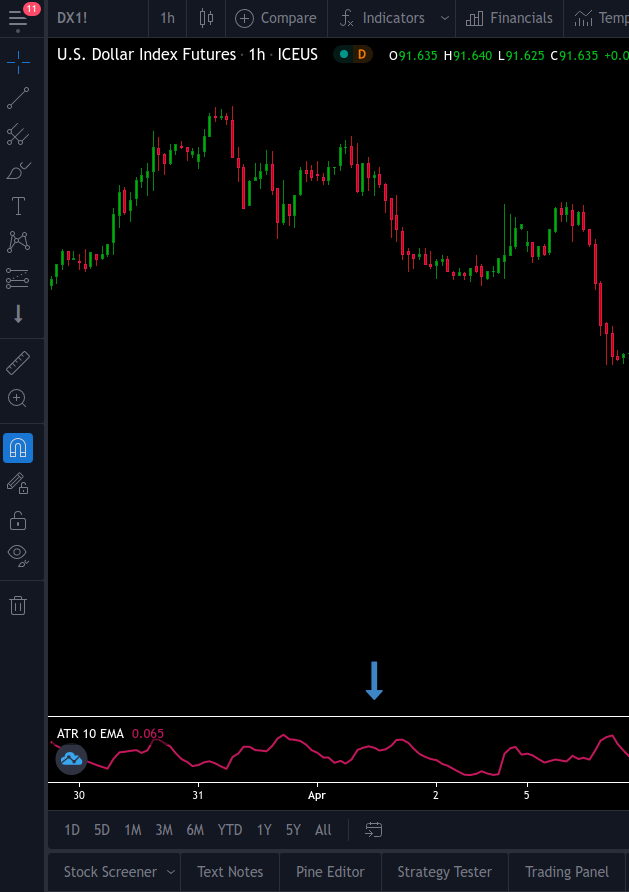The image size is (629, 892).
Task: Click the TradingView cloud logo icon
Action: pyautogui.click(x=71, y=759)
